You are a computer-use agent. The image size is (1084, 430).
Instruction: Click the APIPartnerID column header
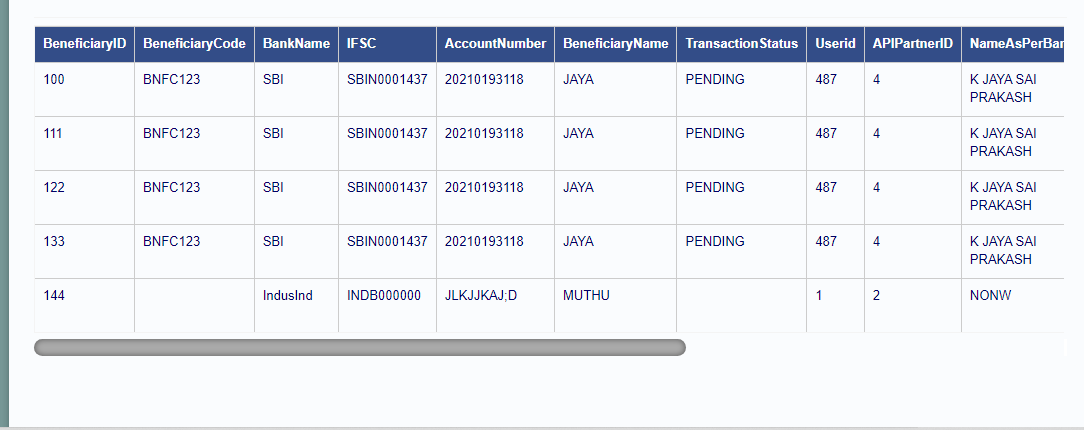913,44
